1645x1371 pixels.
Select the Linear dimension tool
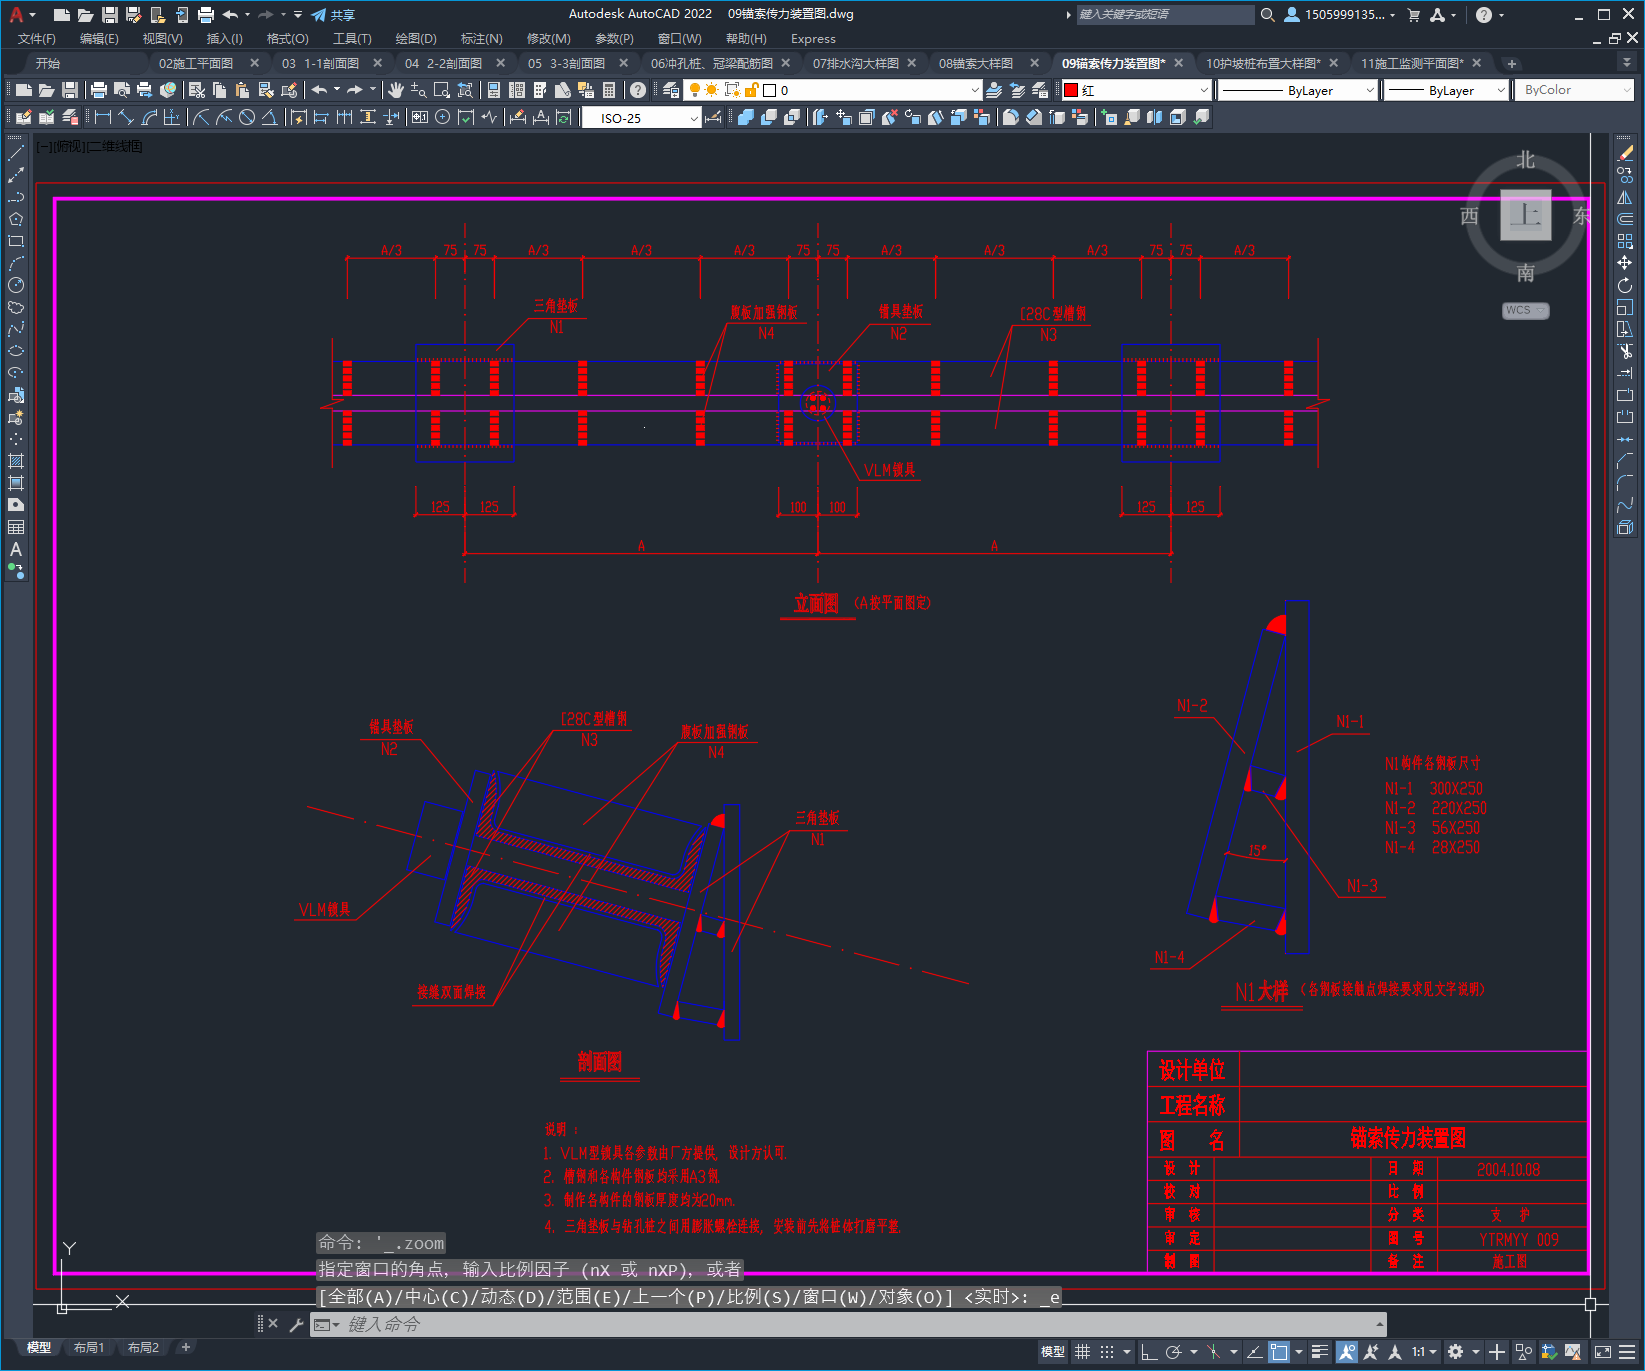point(103,117)
